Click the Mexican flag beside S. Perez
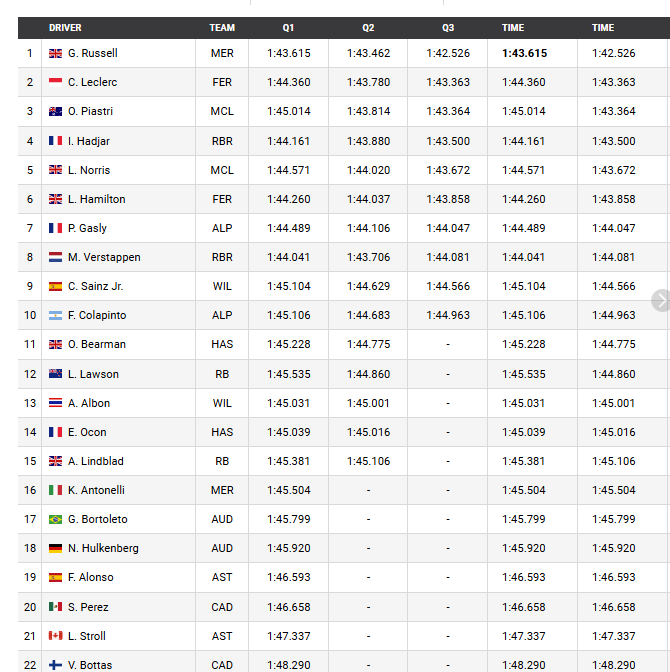Viewport: 670px width, 672px height. [55, 607]
